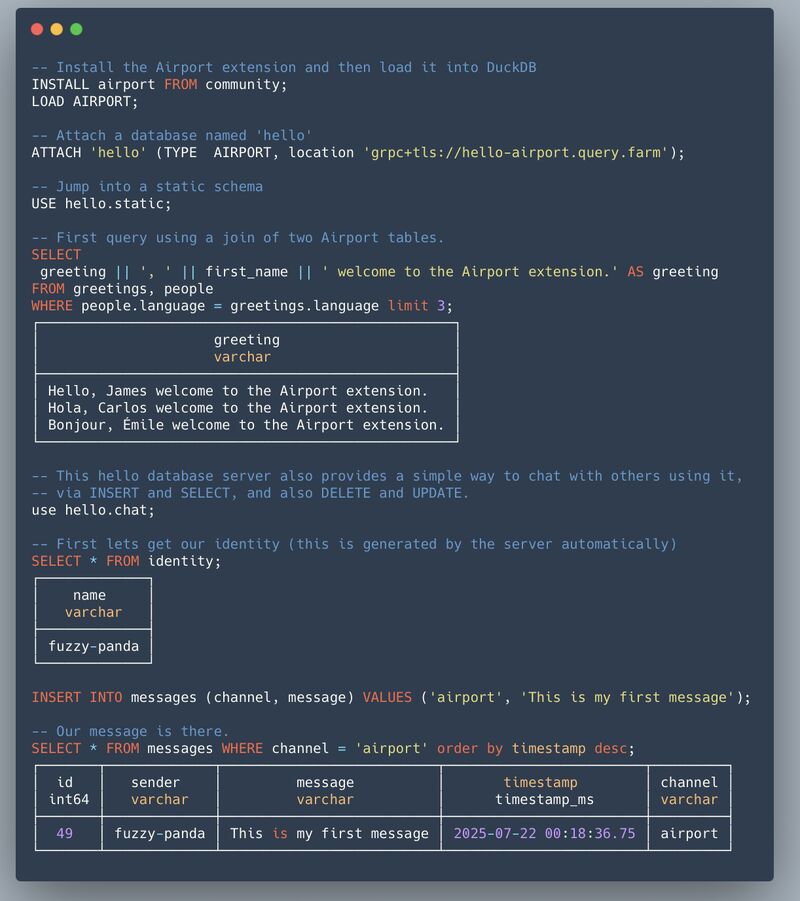Click the INSTALL airport FROM community line
The image size is (800, 901).
click(x=159, y=85)
